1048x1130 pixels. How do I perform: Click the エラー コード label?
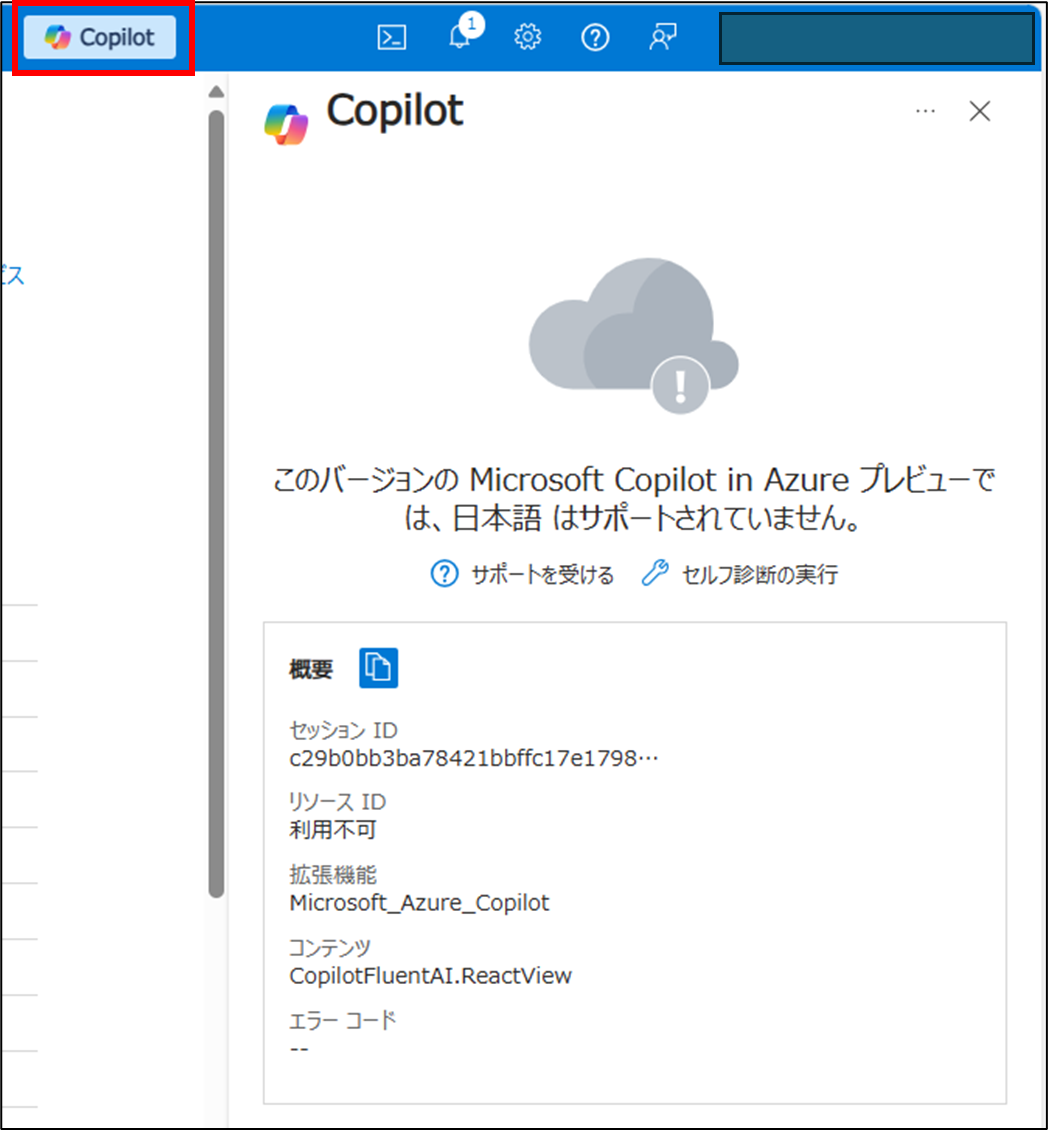tap(342, 1020)
